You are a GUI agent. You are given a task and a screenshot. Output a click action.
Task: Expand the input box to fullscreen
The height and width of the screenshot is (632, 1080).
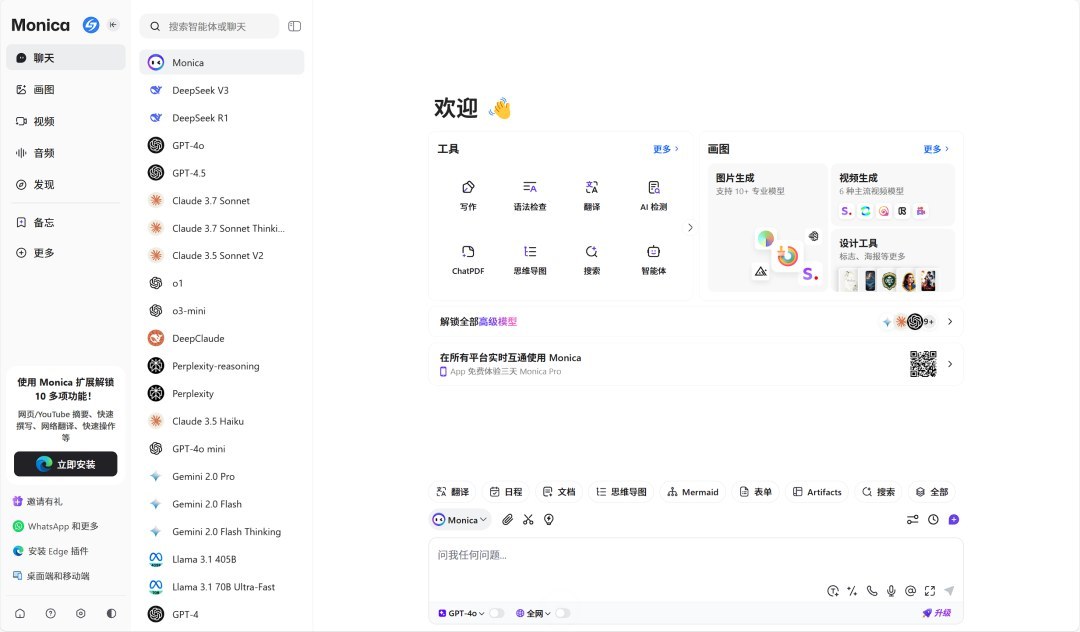[930, 591]
